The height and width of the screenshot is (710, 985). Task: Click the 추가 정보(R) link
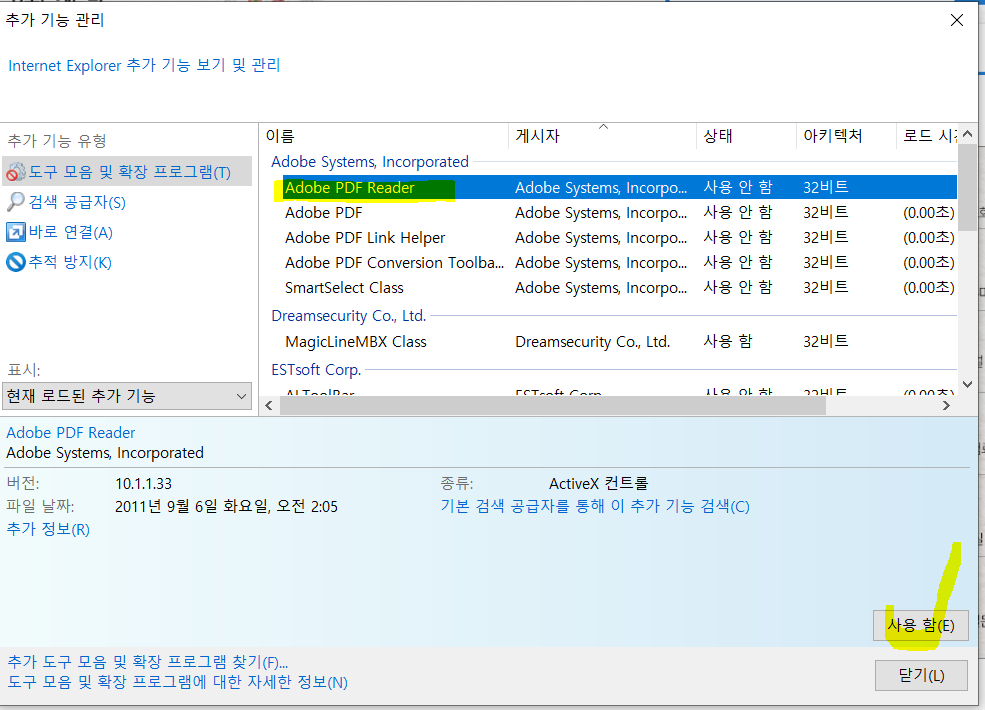(48, 529)
